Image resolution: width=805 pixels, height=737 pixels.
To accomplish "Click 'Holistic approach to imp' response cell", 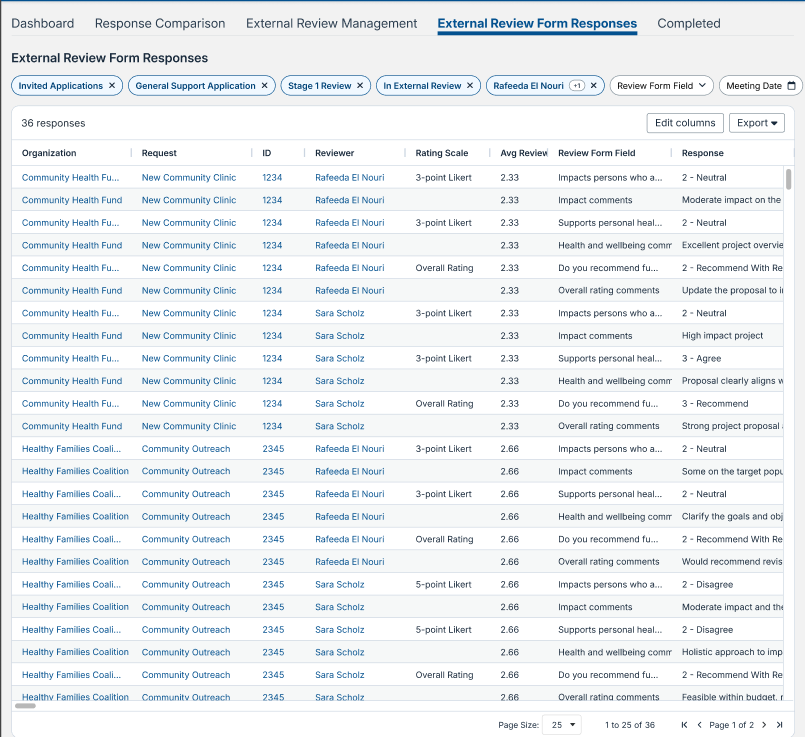I will pos(732,652).
